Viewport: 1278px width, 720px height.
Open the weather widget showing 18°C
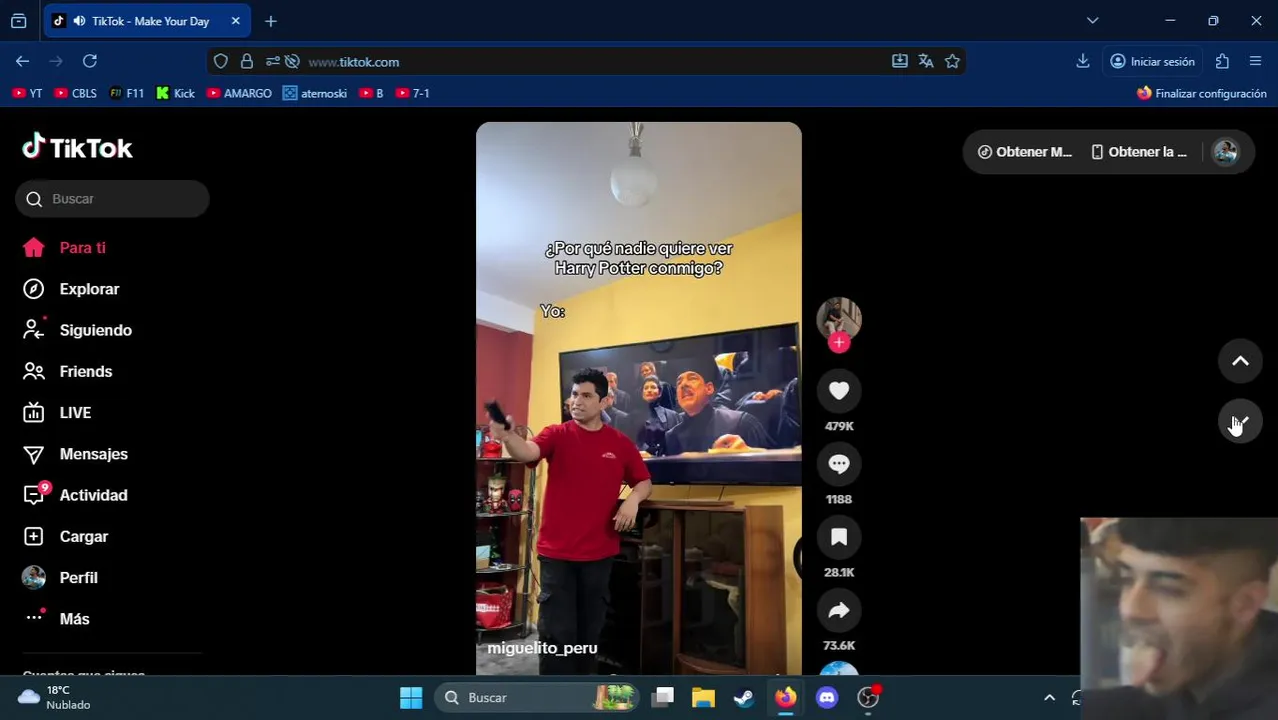point(55,697)
